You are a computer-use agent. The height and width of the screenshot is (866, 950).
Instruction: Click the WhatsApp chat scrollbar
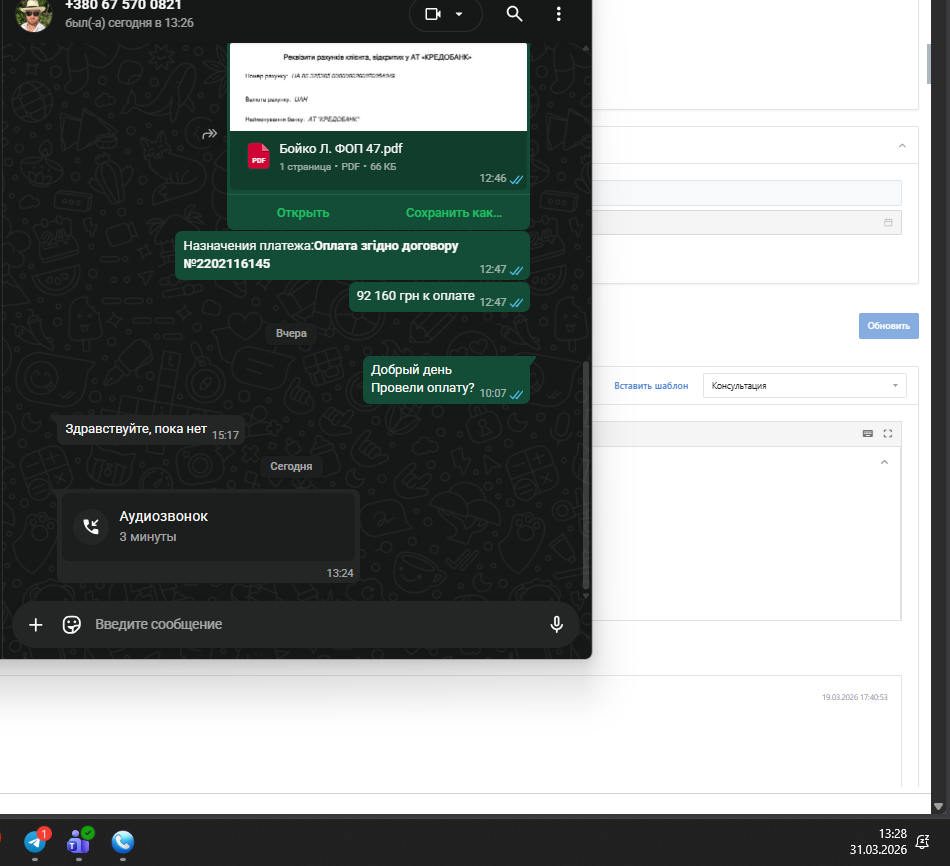585,475
